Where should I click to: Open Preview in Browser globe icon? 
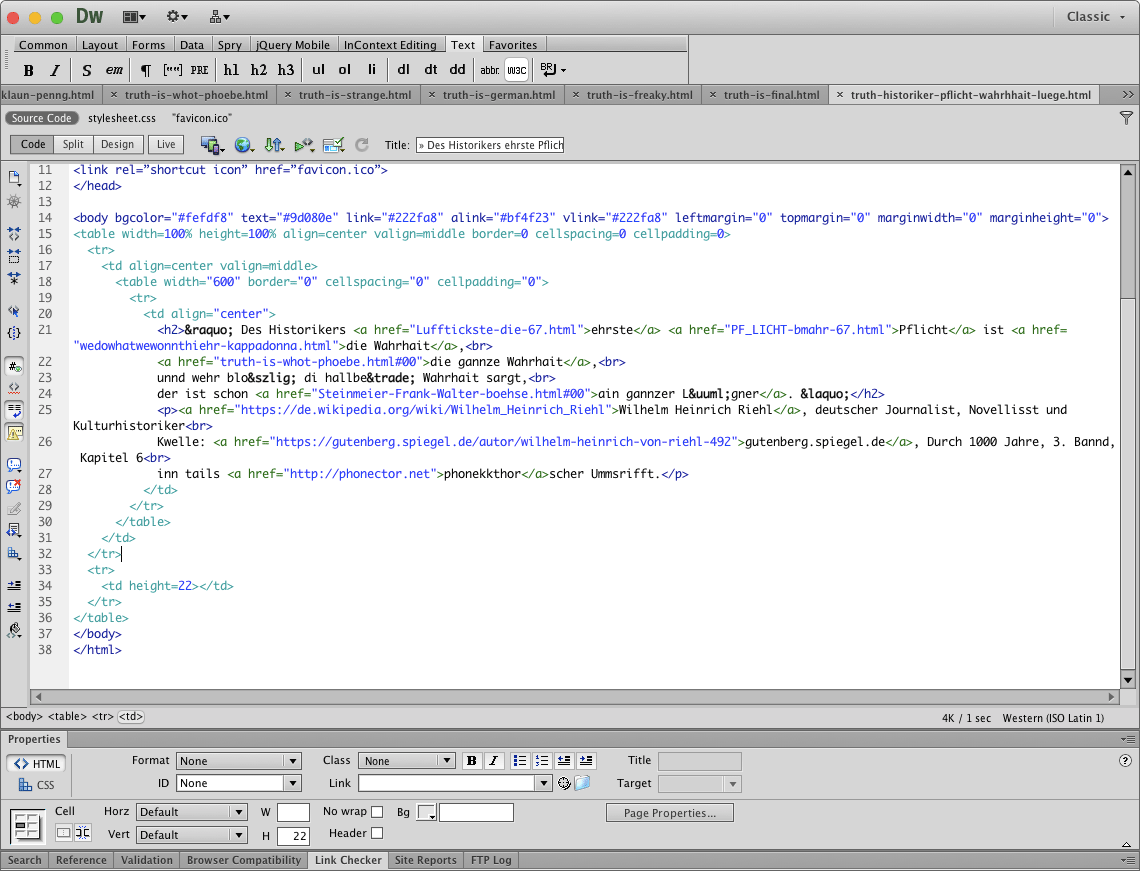click(243, 145)
